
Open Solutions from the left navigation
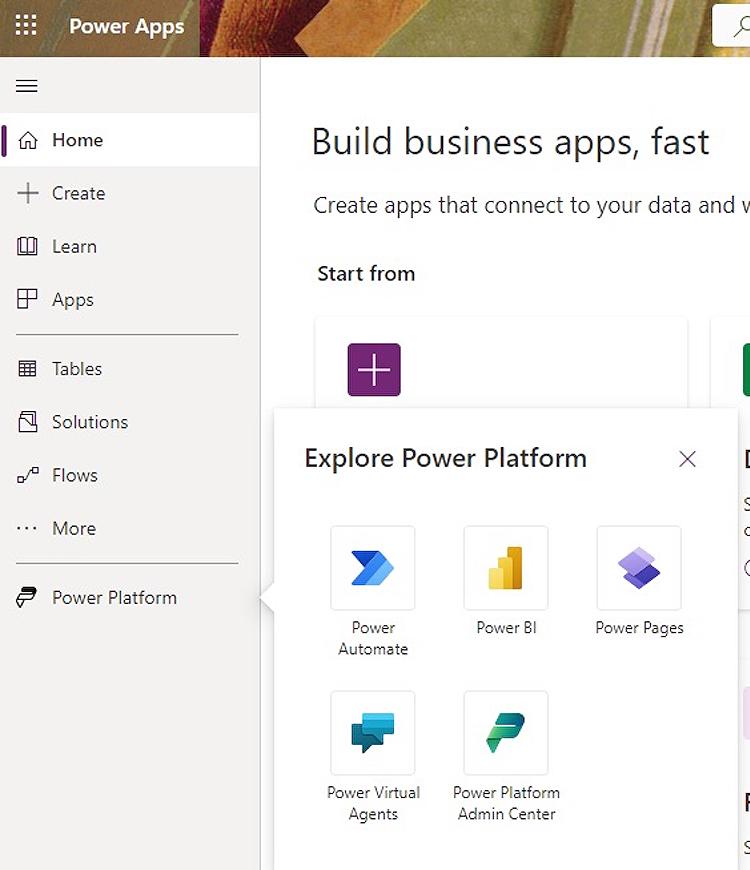[88, 421]
